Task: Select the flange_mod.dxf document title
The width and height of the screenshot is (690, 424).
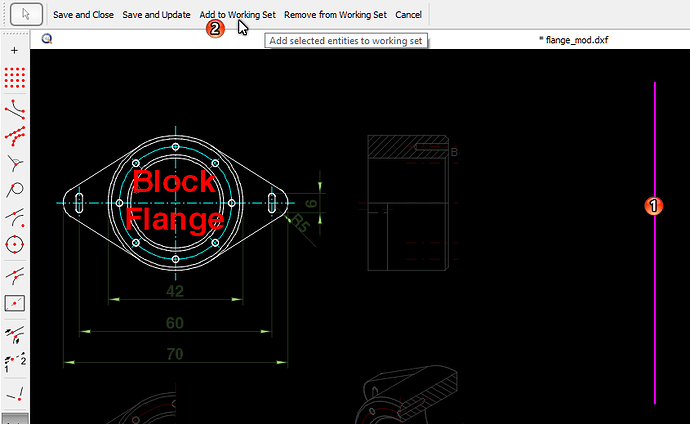Action: [x=574, y=40]
